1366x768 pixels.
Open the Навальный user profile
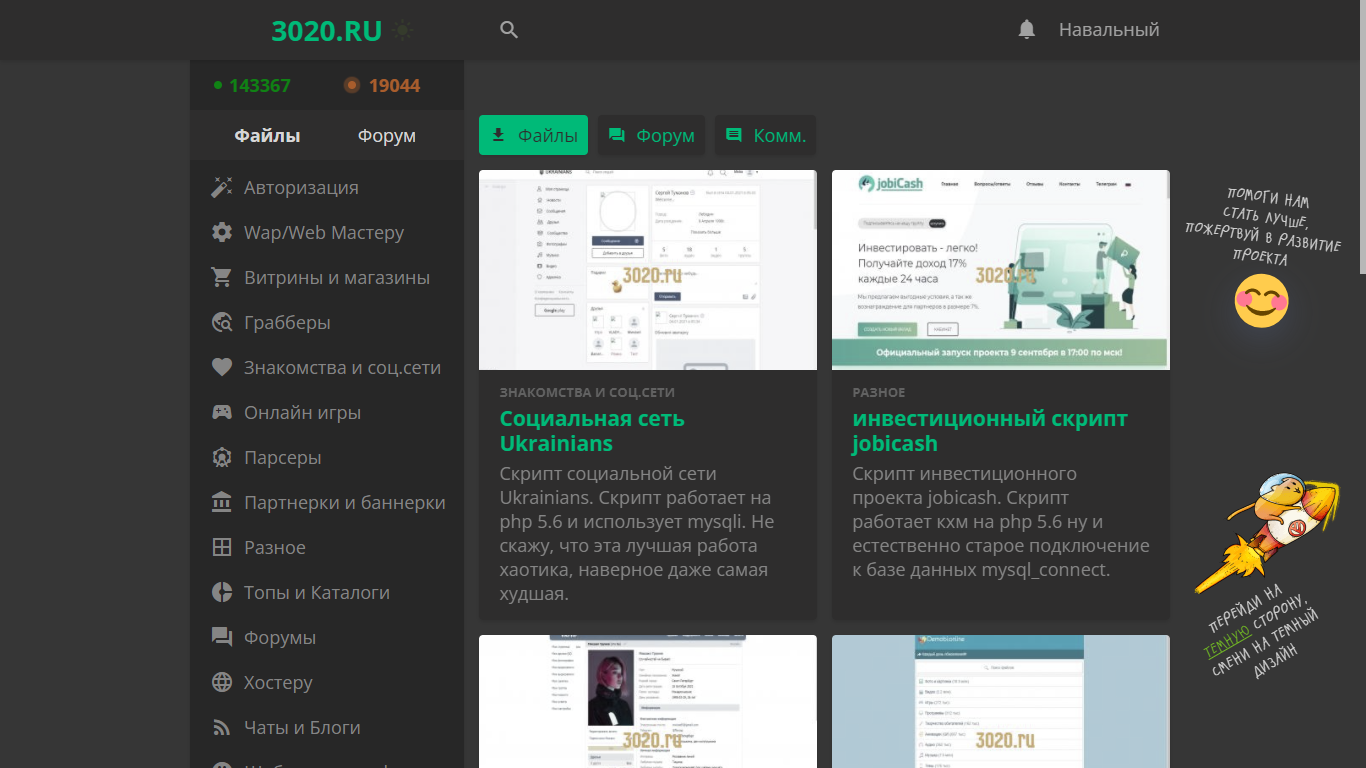1108,30
